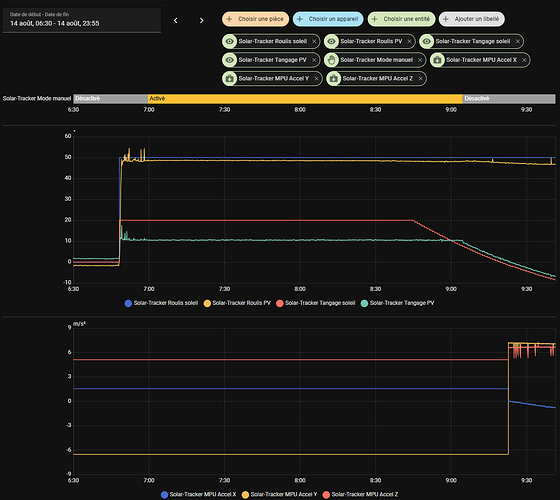This screenshot has height=500, width=560.
Task: Click eye icon on Tangage soleil chip
Action: tap(426, 41)
